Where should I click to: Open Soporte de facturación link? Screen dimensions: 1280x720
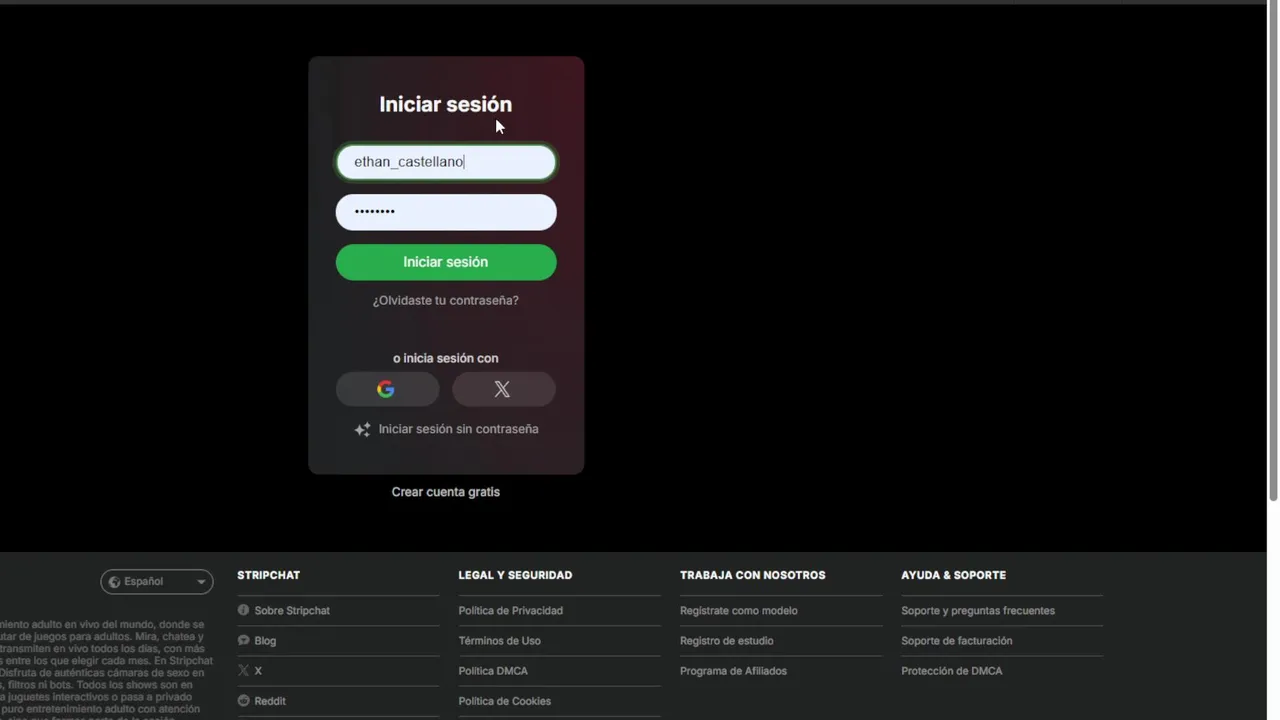[957, 640]
